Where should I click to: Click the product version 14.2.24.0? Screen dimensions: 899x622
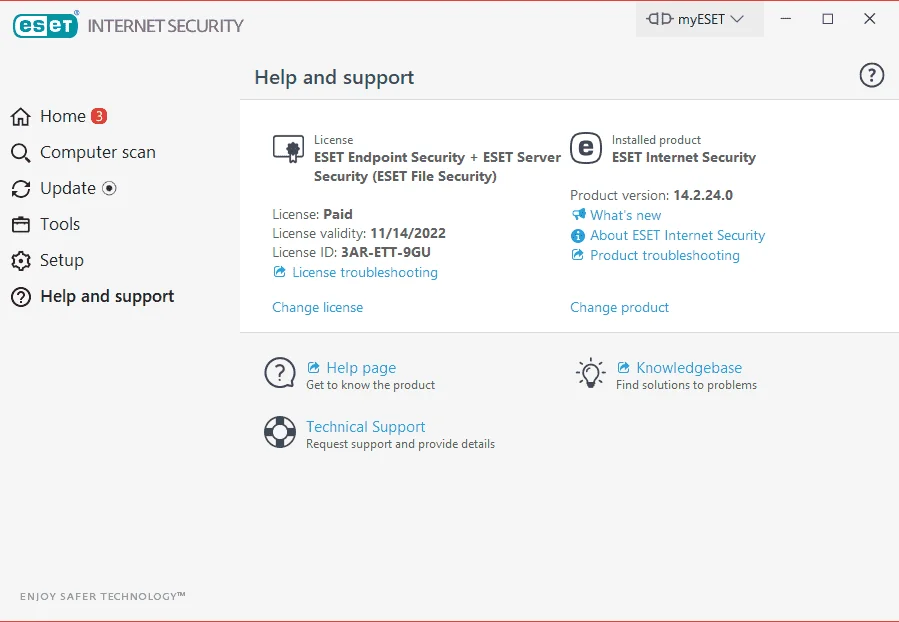click(703, 195)
